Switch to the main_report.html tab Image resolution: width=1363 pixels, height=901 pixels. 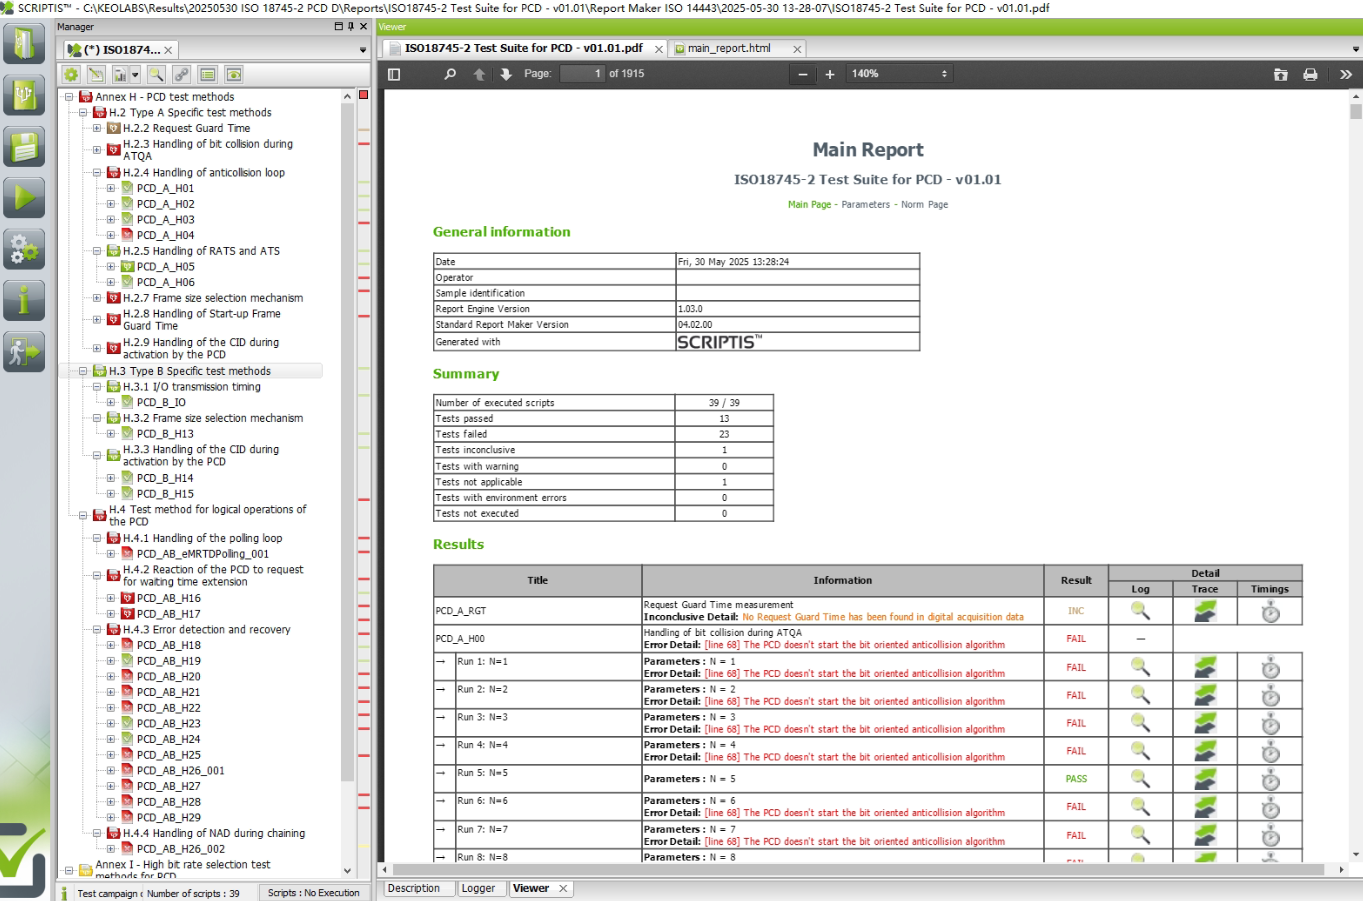click(x=729, y=48)
